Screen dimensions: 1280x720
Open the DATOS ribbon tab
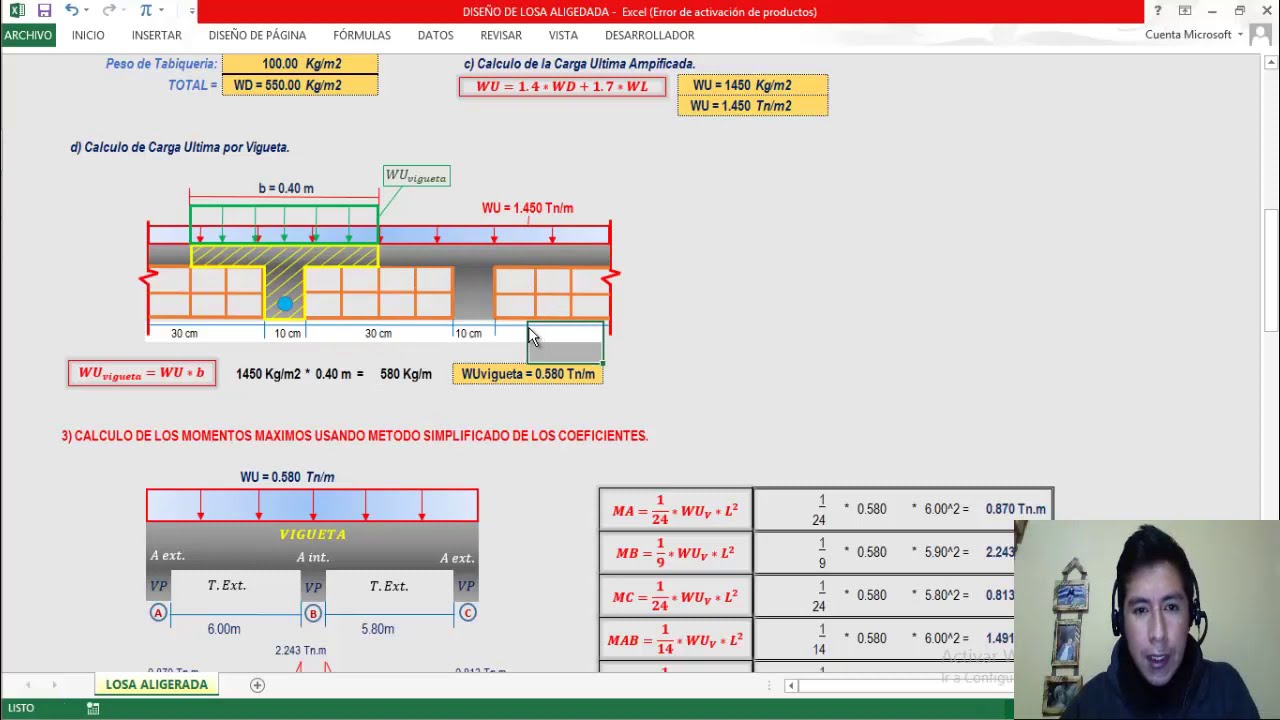[435, 35]
